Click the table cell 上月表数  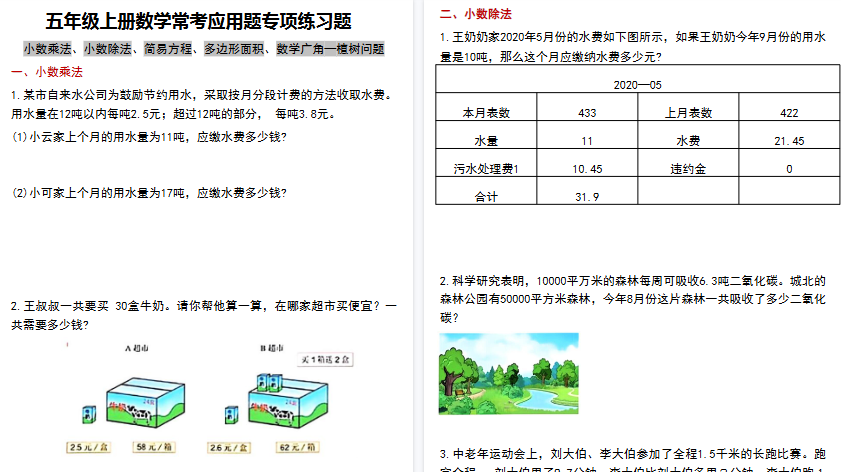pyautogui.click(x=688, y=107)
